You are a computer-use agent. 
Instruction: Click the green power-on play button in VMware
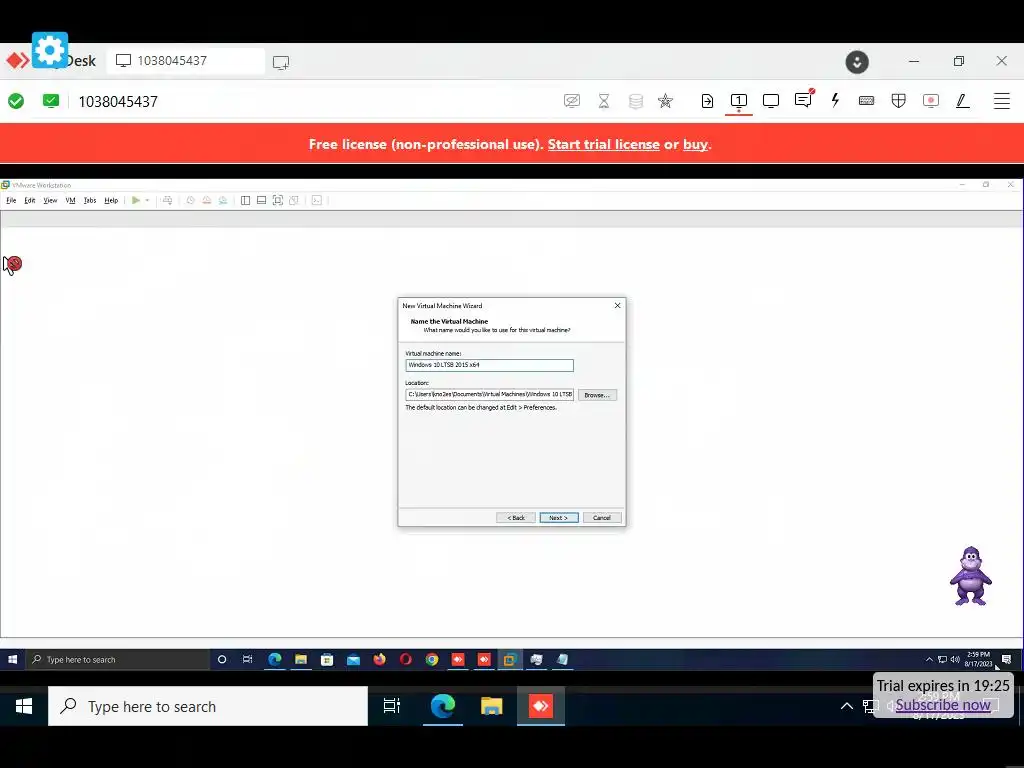pyautogui.click(x=136, y=200)
